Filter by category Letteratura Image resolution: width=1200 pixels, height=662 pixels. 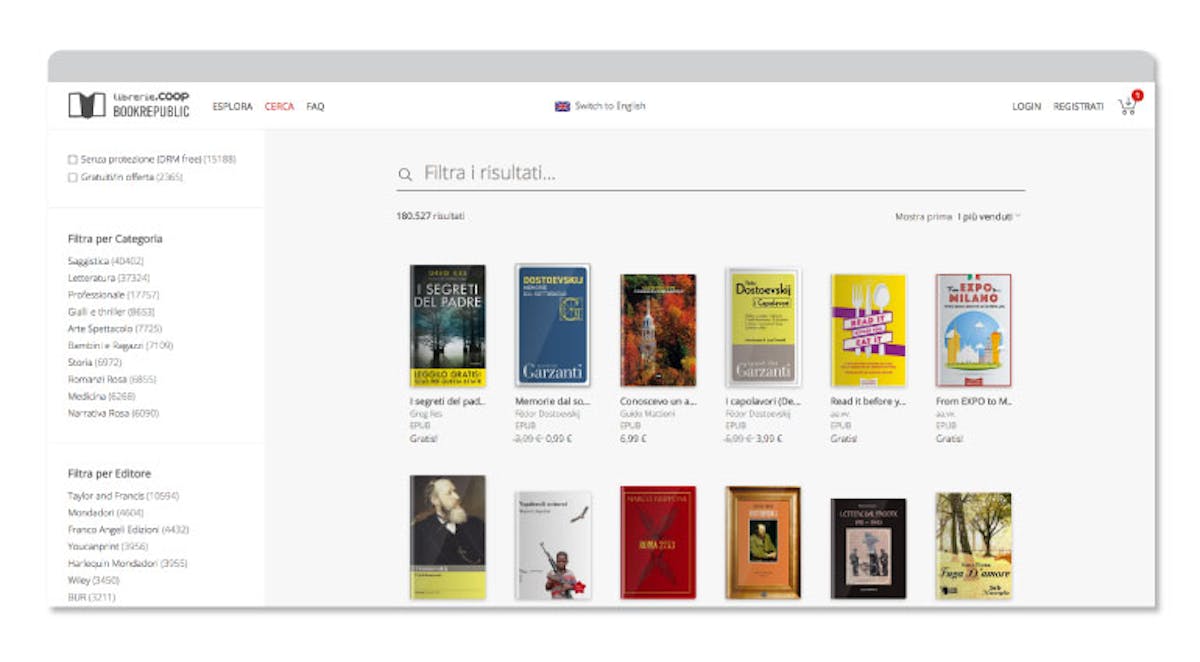pyautogui.click(x=109, y=278)
